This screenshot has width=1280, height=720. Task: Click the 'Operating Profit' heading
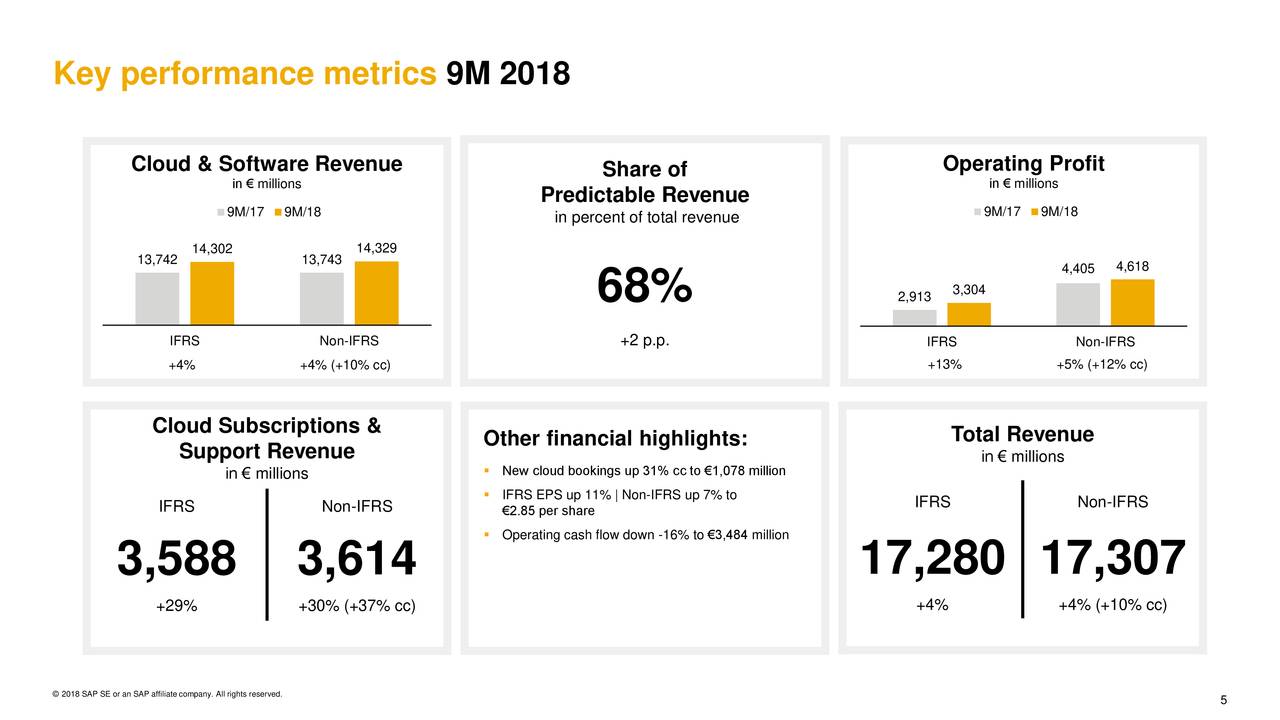(x=1023, y=164)
